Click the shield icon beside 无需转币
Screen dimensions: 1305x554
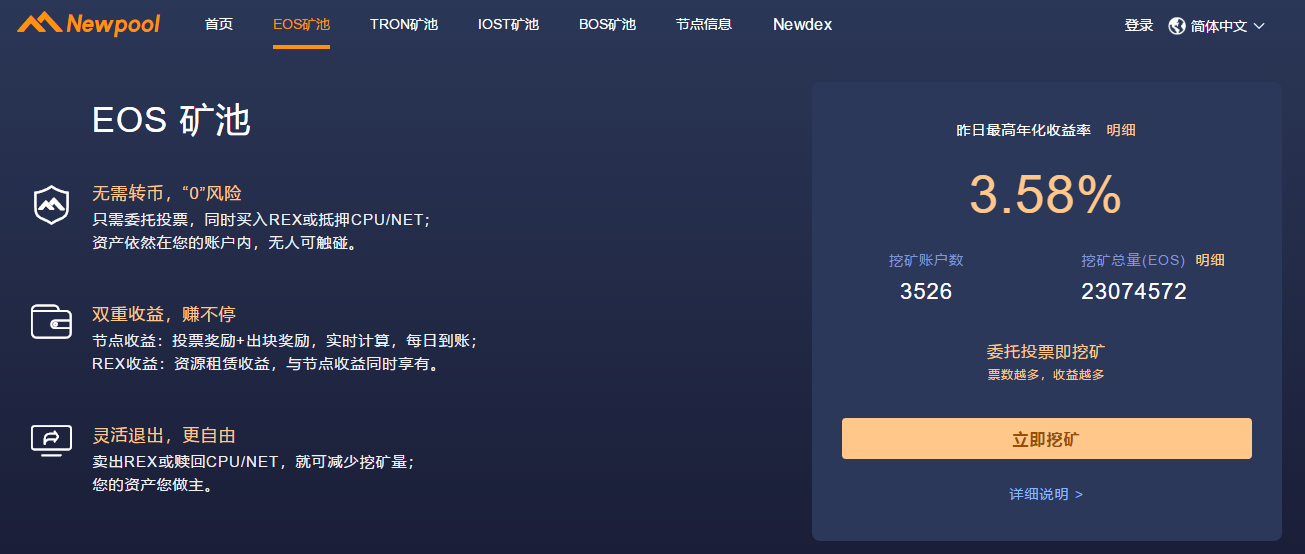pos(50,204)
